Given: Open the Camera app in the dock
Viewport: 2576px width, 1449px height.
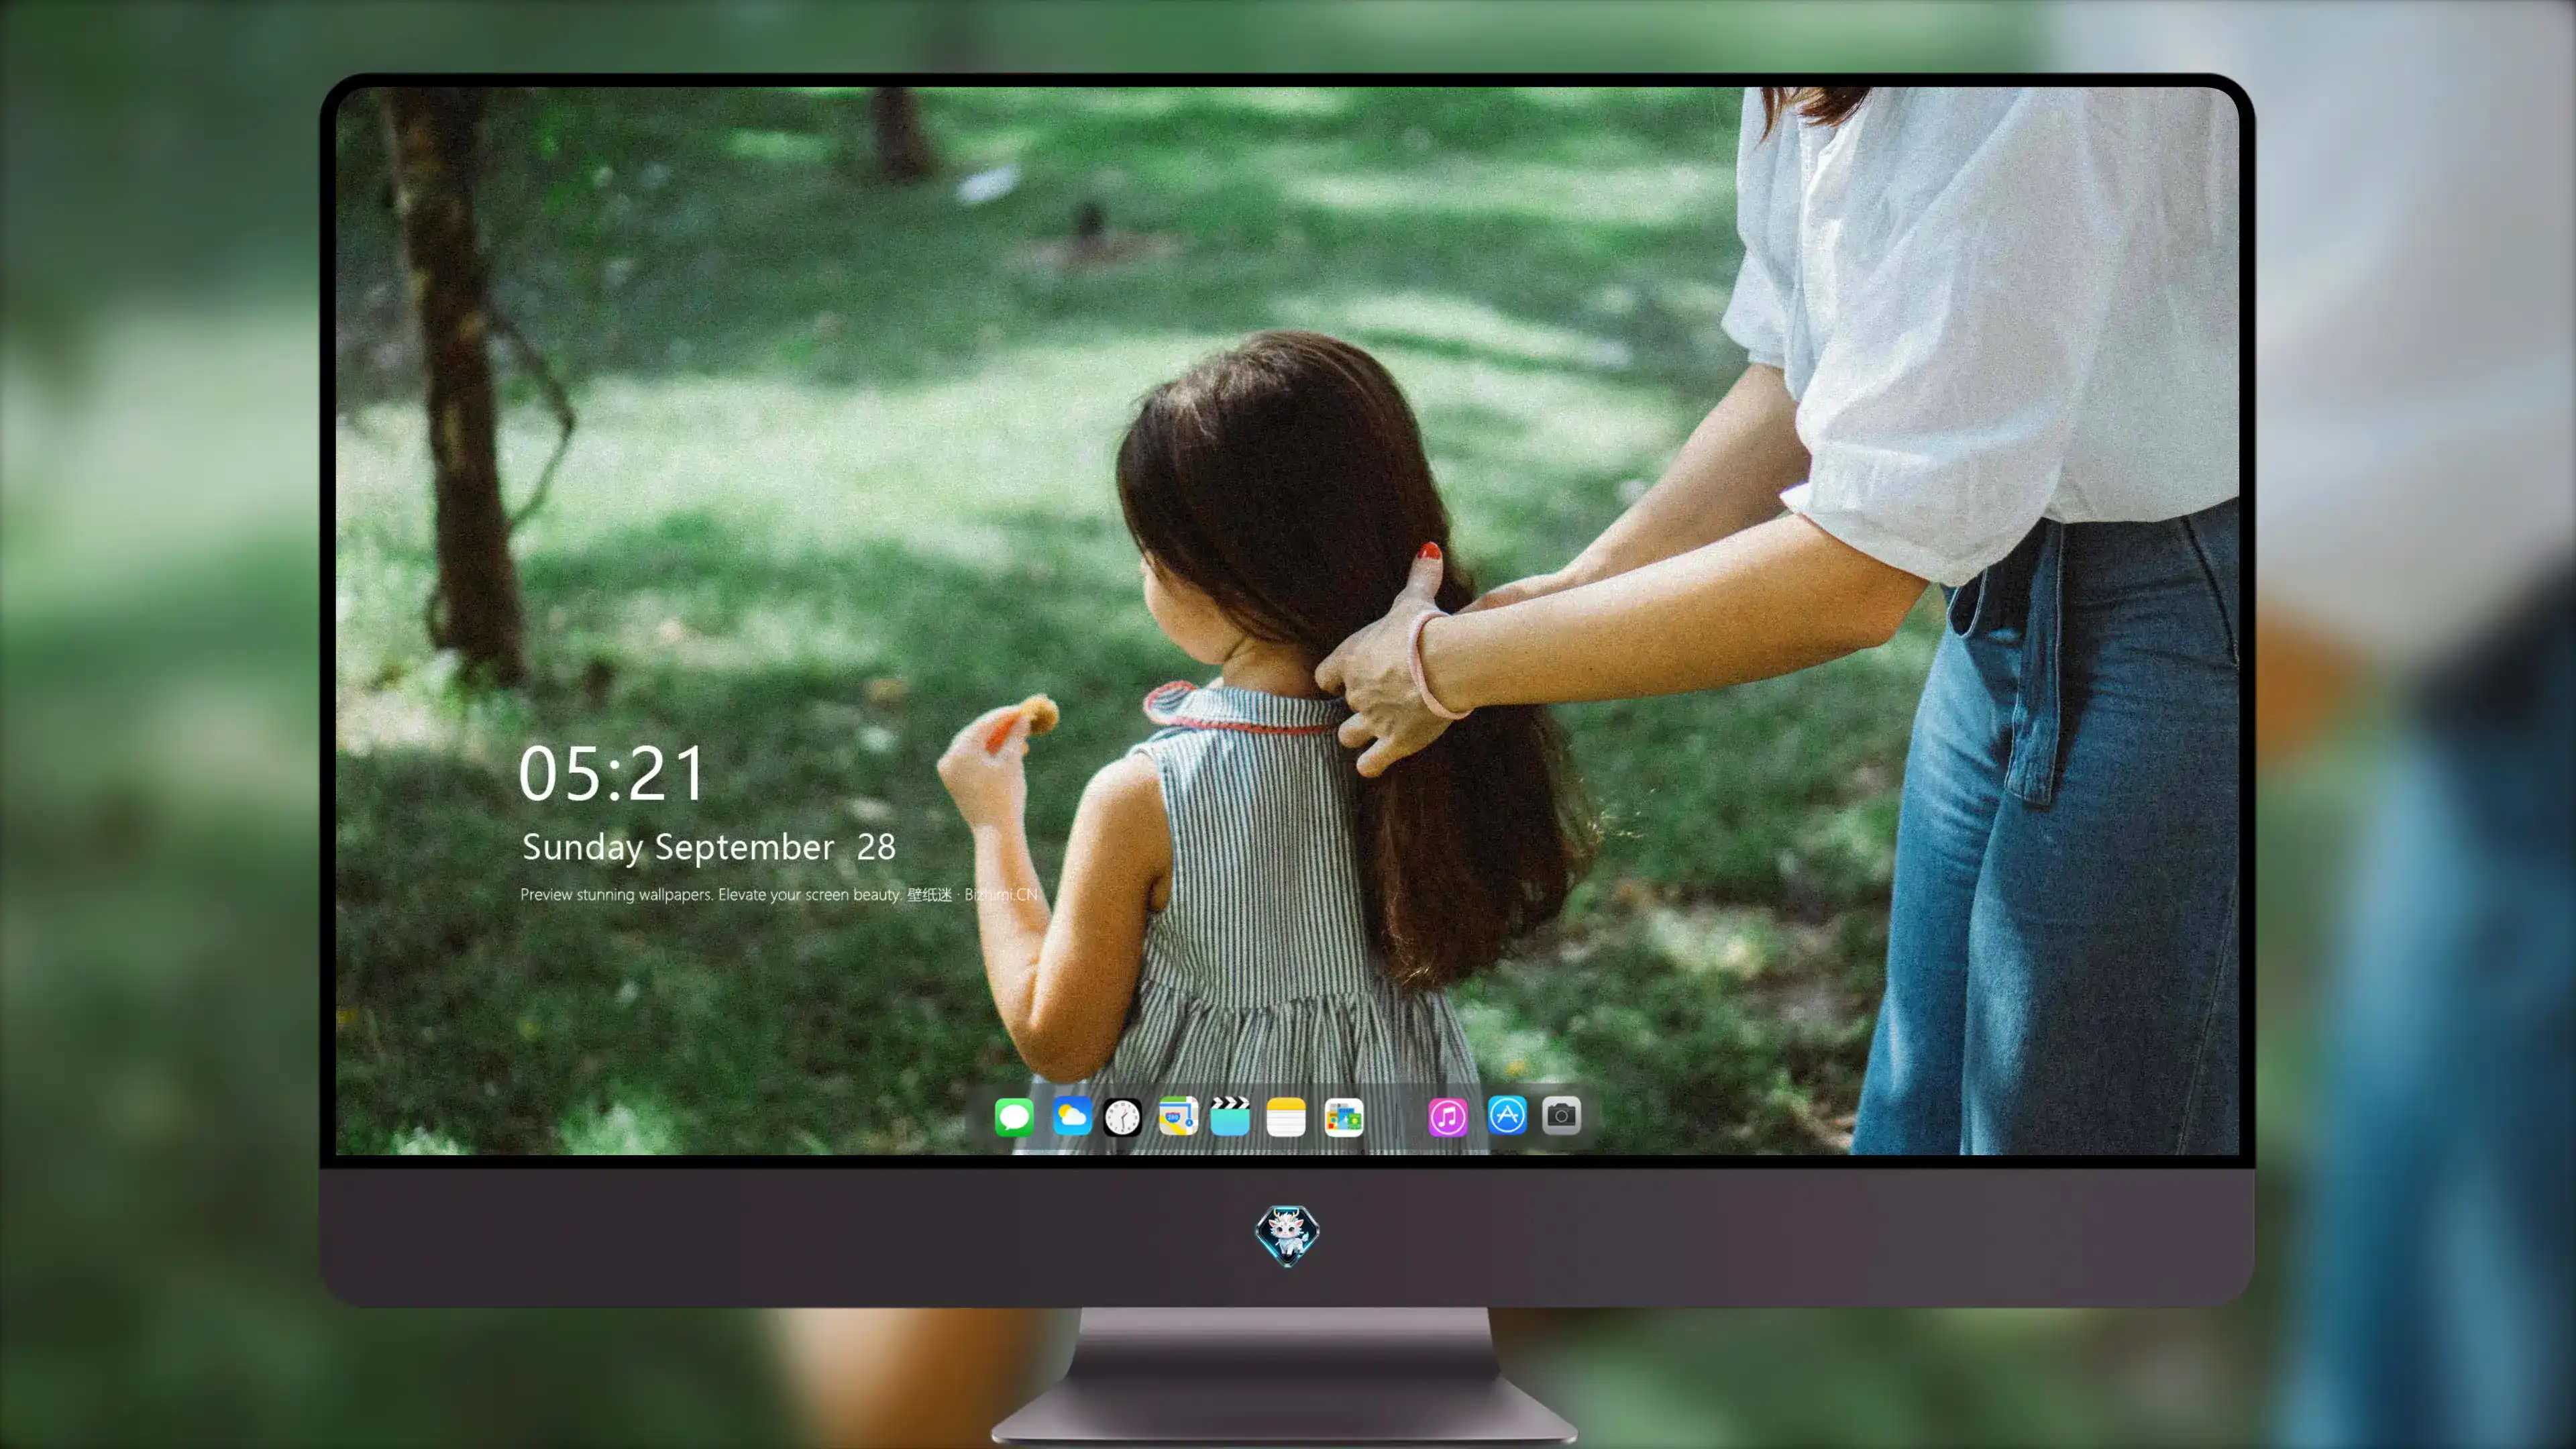Looking at the screenshot, I should tap(1561, 1115).
